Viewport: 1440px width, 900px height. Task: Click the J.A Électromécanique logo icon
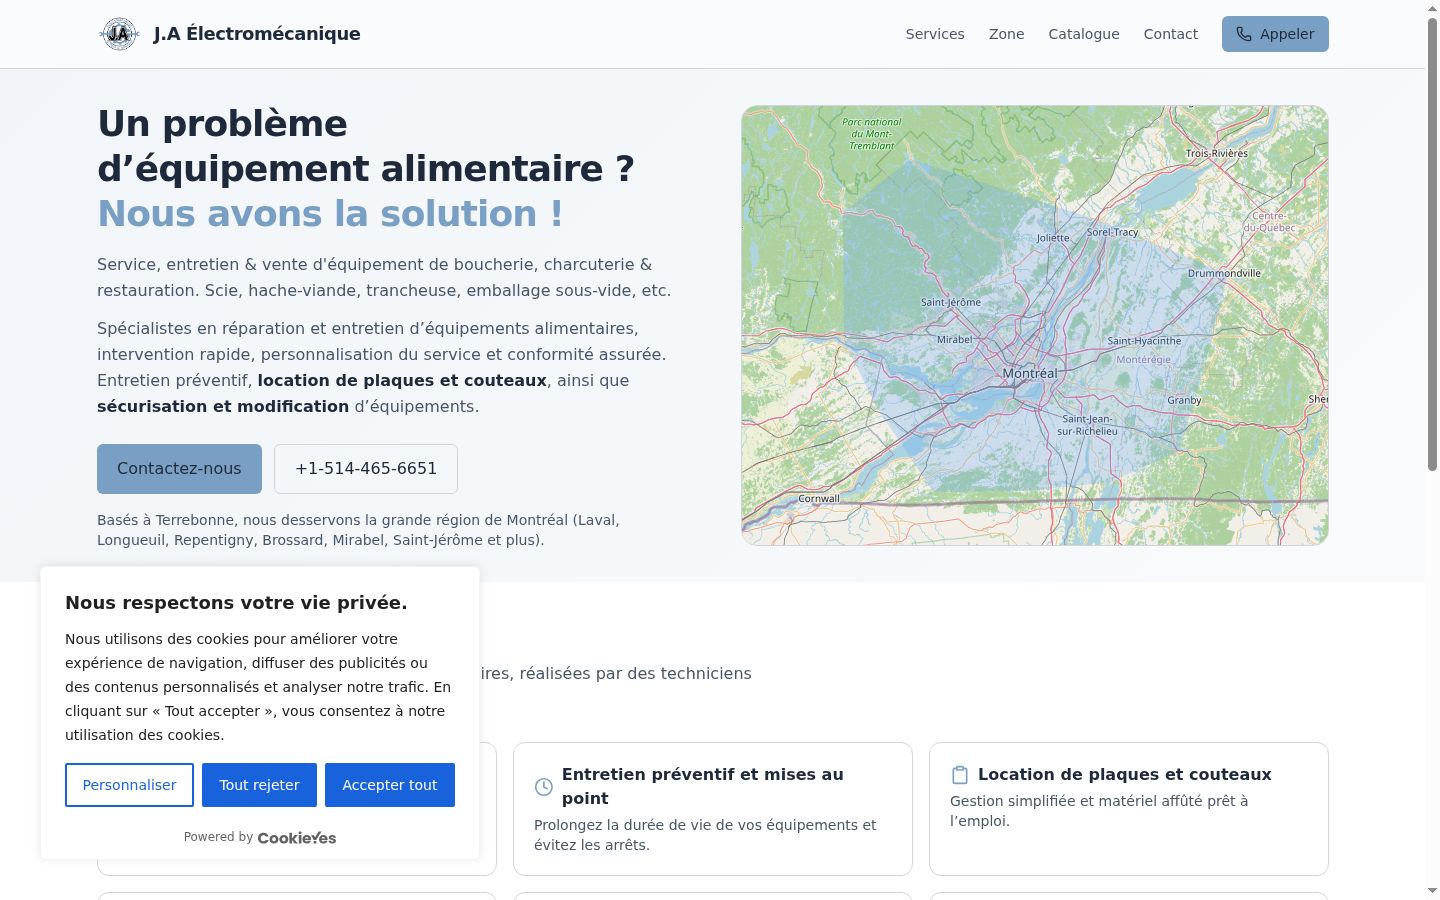coord(119,34)
